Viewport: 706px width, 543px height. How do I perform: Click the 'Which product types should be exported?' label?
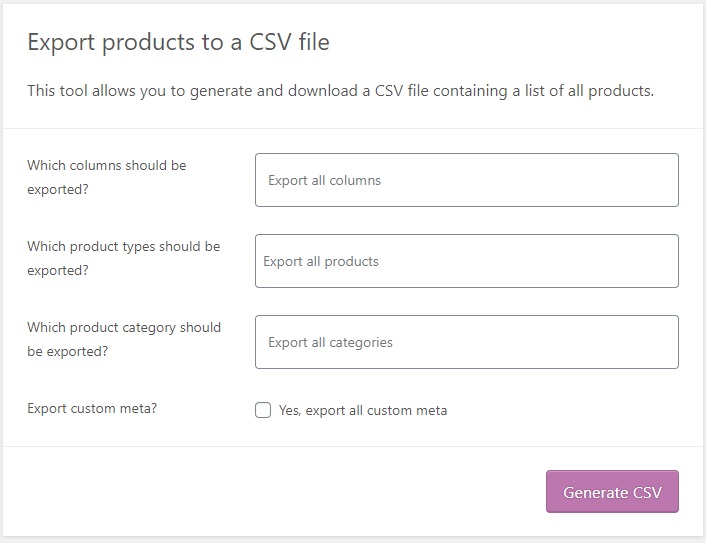pos(123,258)
